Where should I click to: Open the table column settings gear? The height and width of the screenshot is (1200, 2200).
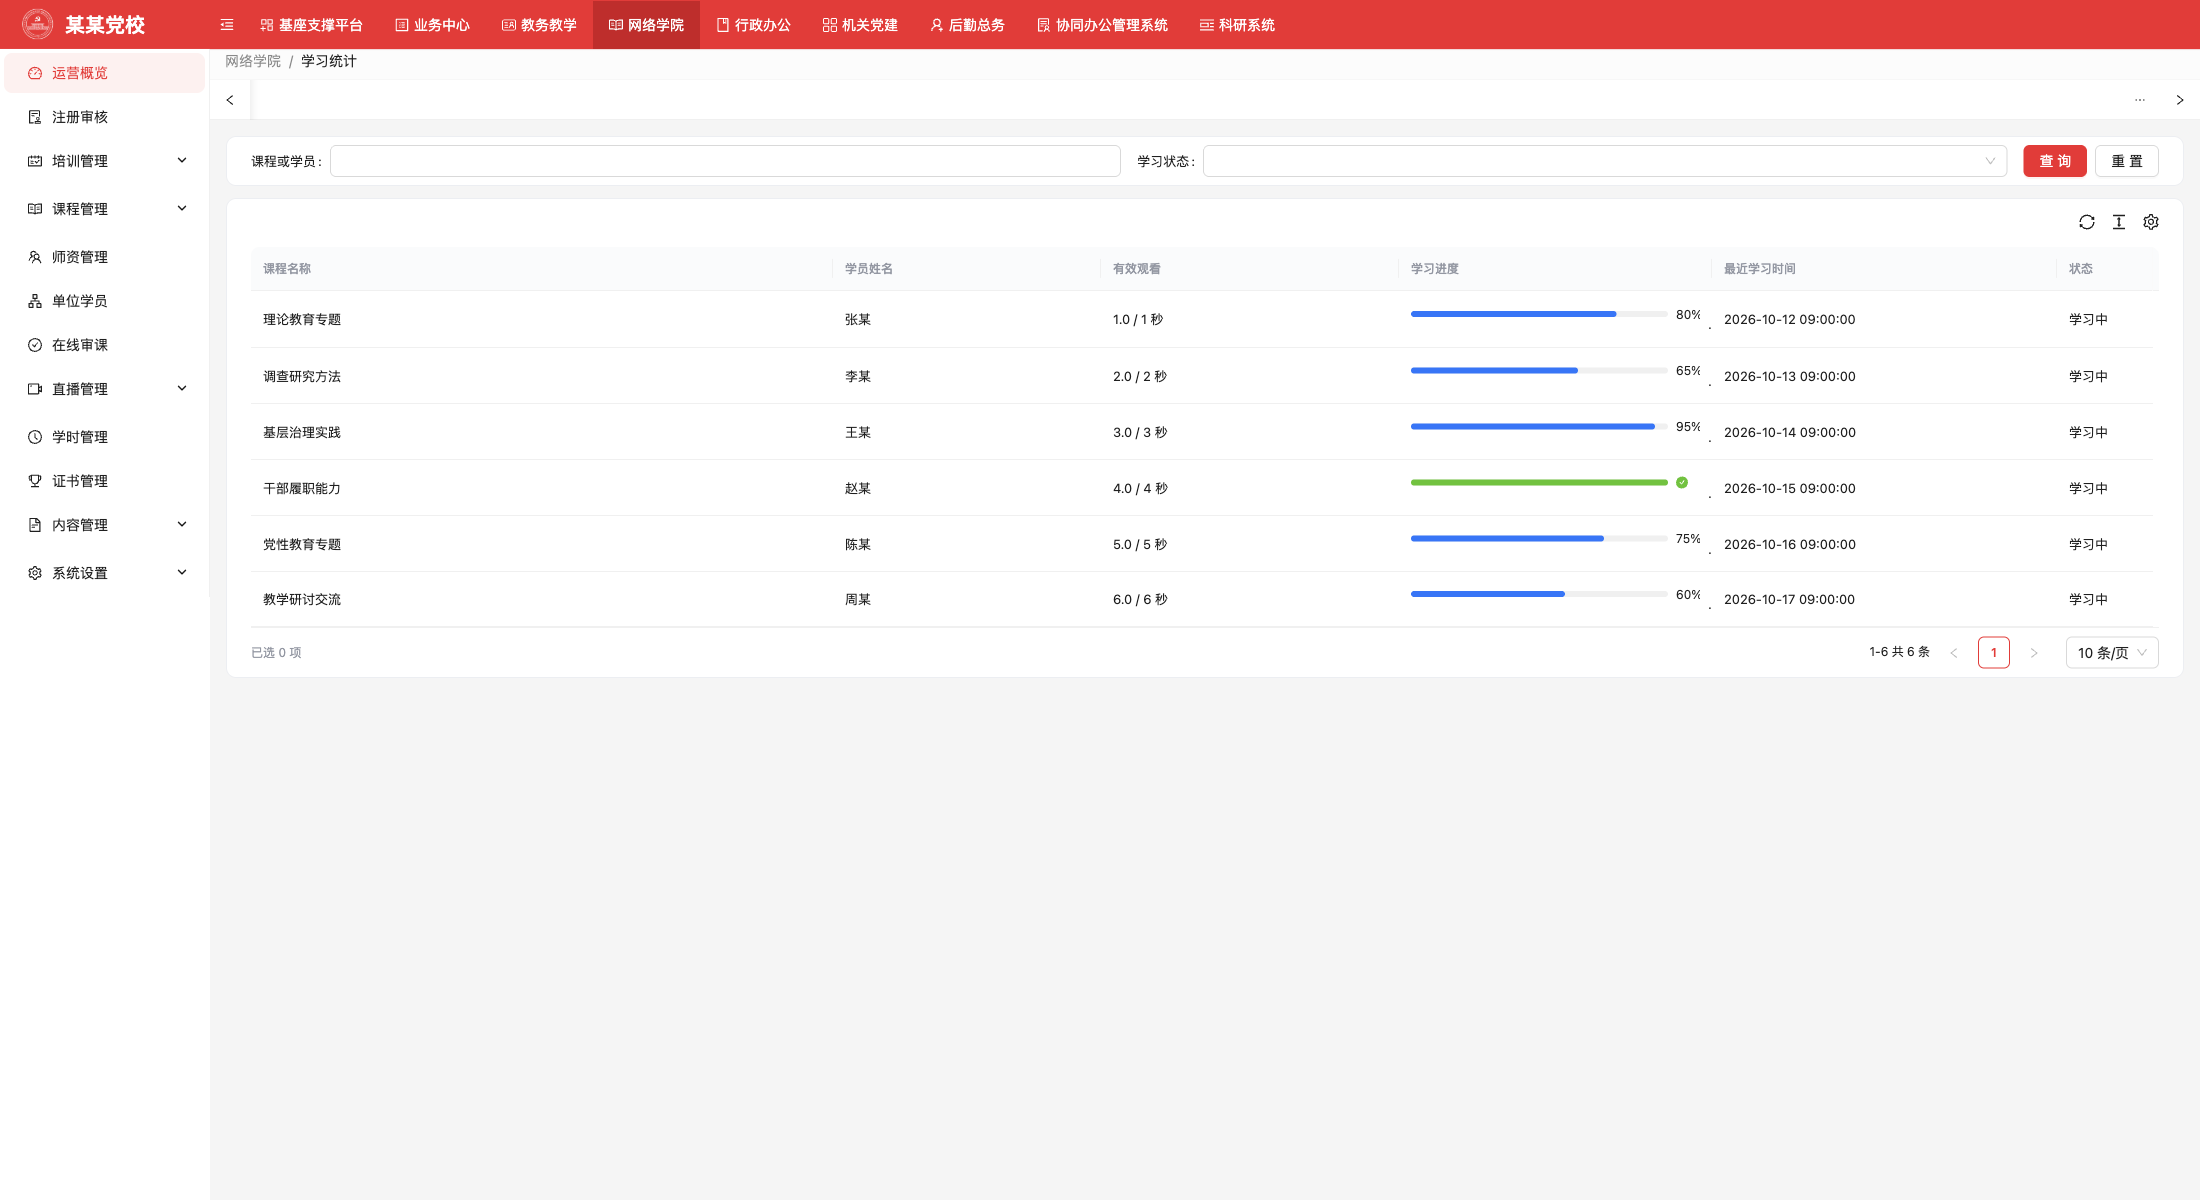pyautogui.click(x=2150, y=222)
